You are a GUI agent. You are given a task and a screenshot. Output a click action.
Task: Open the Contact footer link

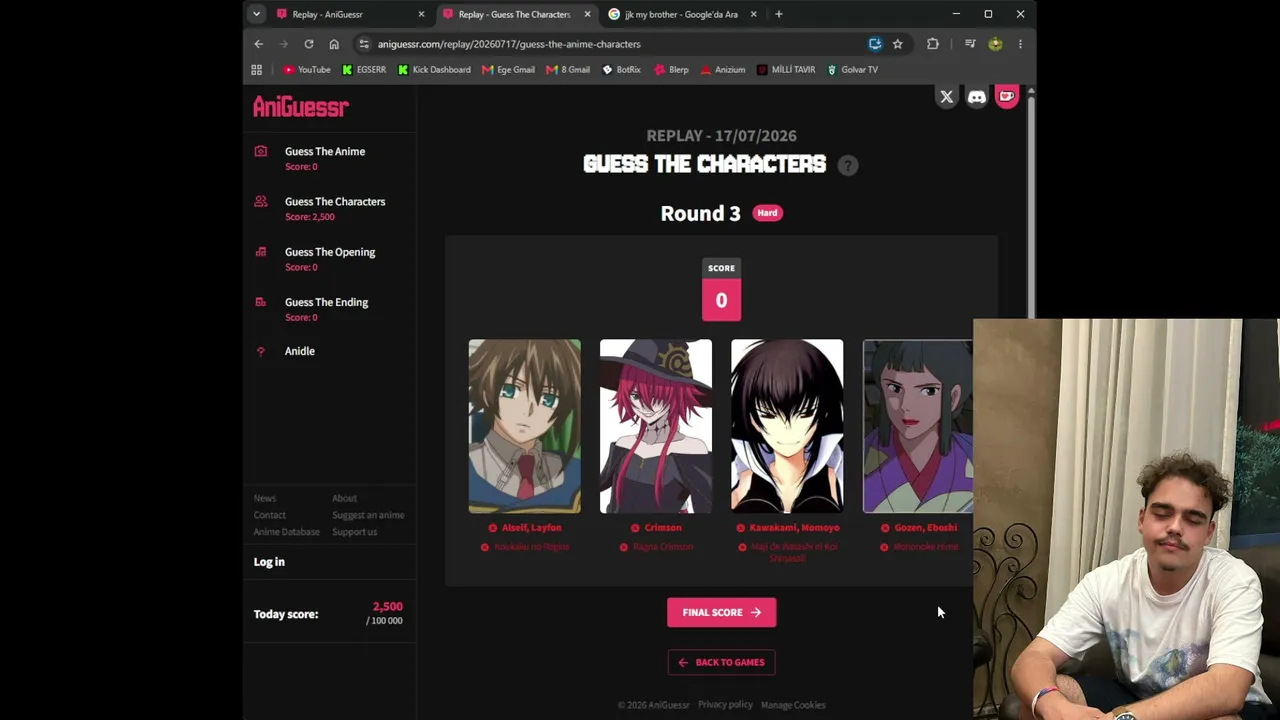point(270,515)
